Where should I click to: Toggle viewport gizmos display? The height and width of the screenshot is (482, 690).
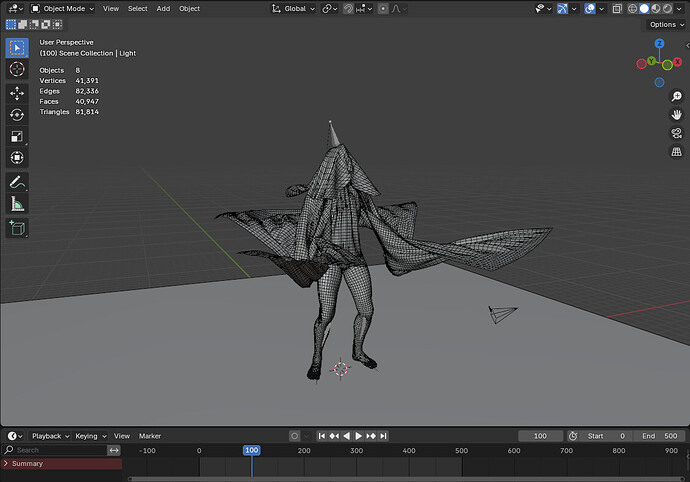tap(562, 8)
